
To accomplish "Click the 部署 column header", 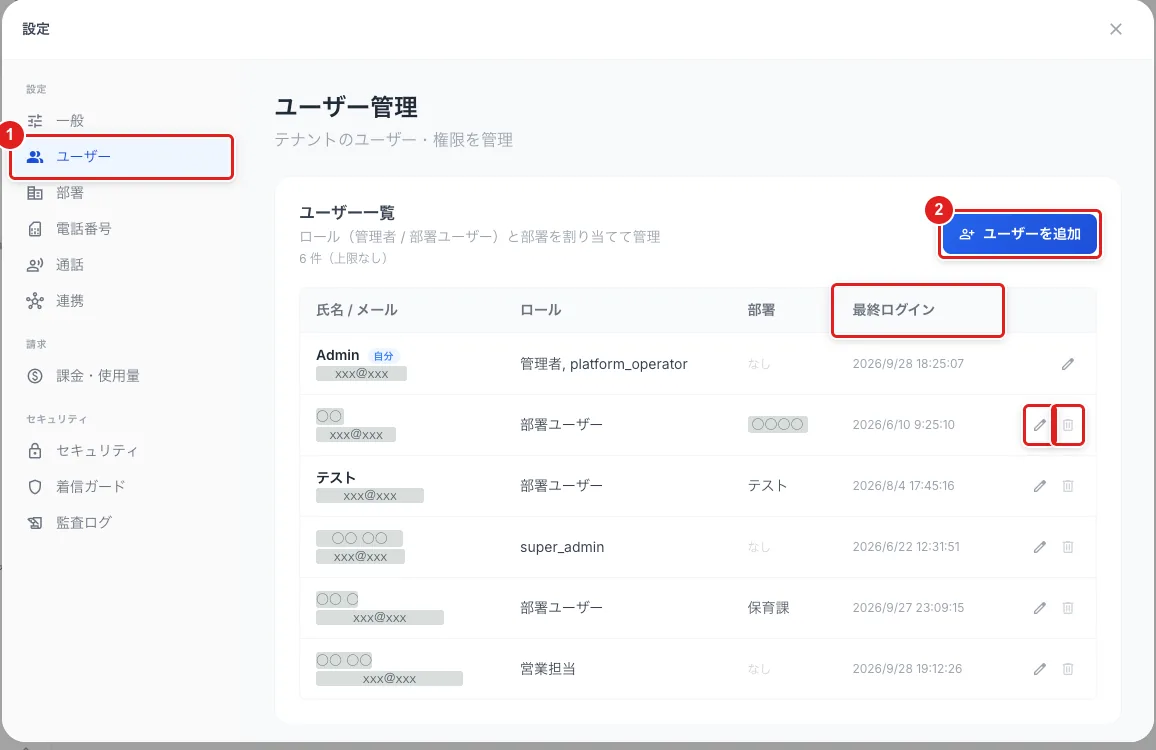I will pyautogui.click(x=762, y=310).
